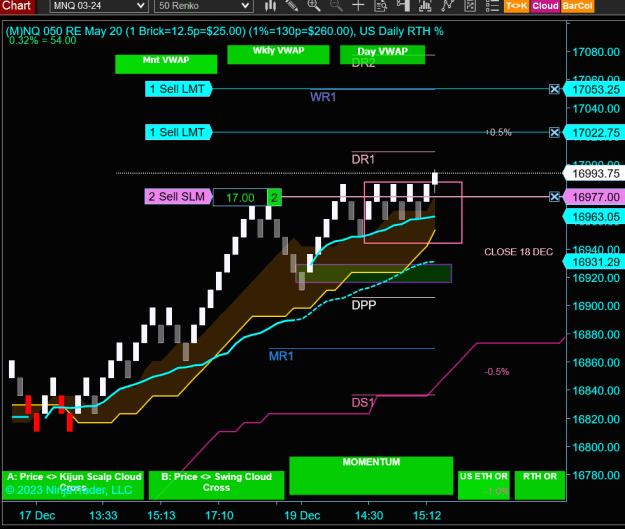Click the 17 Dec time axis label
Viewport: 625px width, 529px height.
coord(37,515)
